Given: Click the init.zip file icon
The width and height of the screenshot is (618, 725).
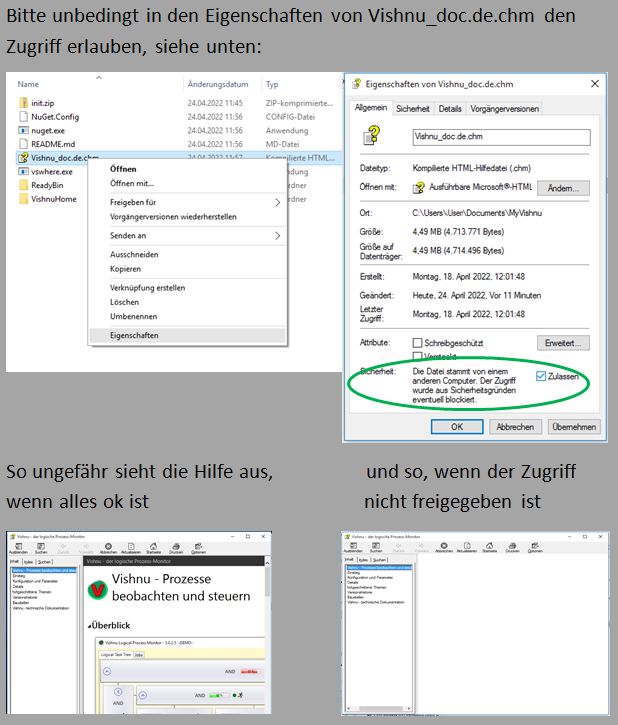Looking at the screenshot, I should 23,103.
